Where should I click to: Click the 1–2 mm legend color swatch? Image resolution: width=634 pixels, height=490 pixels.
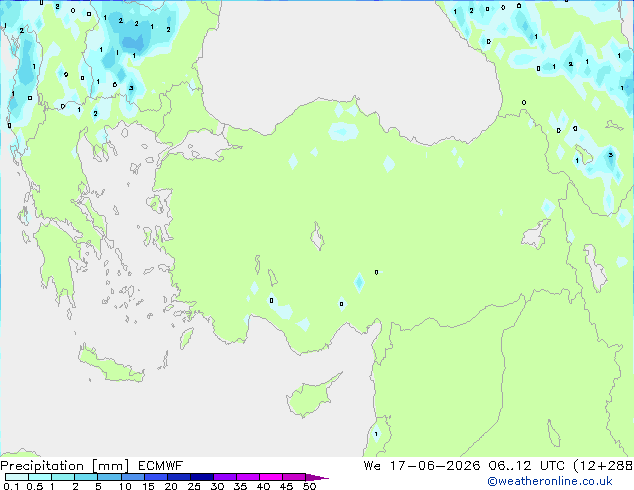coord(63,477)
